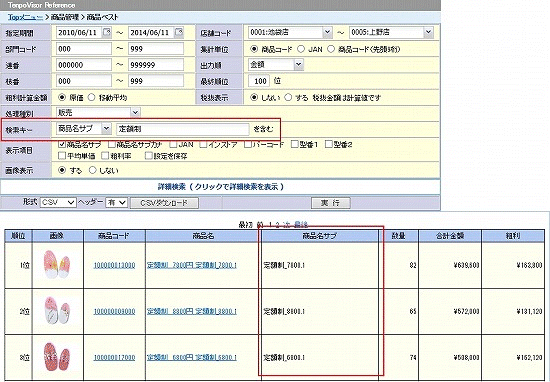Check 型番1 display item checkbox
The image size is (550, 382).
[295, 144]
